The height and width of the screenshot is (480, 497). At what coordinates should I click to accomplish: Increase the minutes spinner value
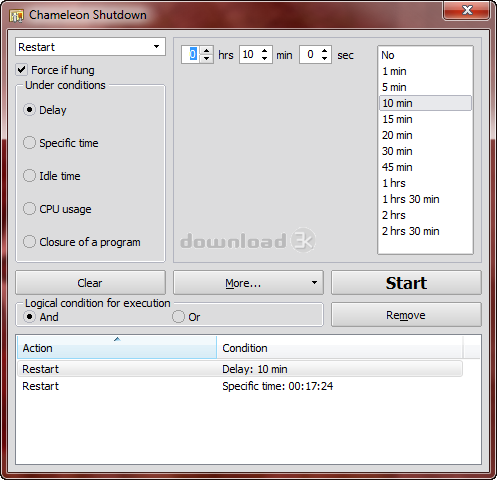click(x=265, y=50)
